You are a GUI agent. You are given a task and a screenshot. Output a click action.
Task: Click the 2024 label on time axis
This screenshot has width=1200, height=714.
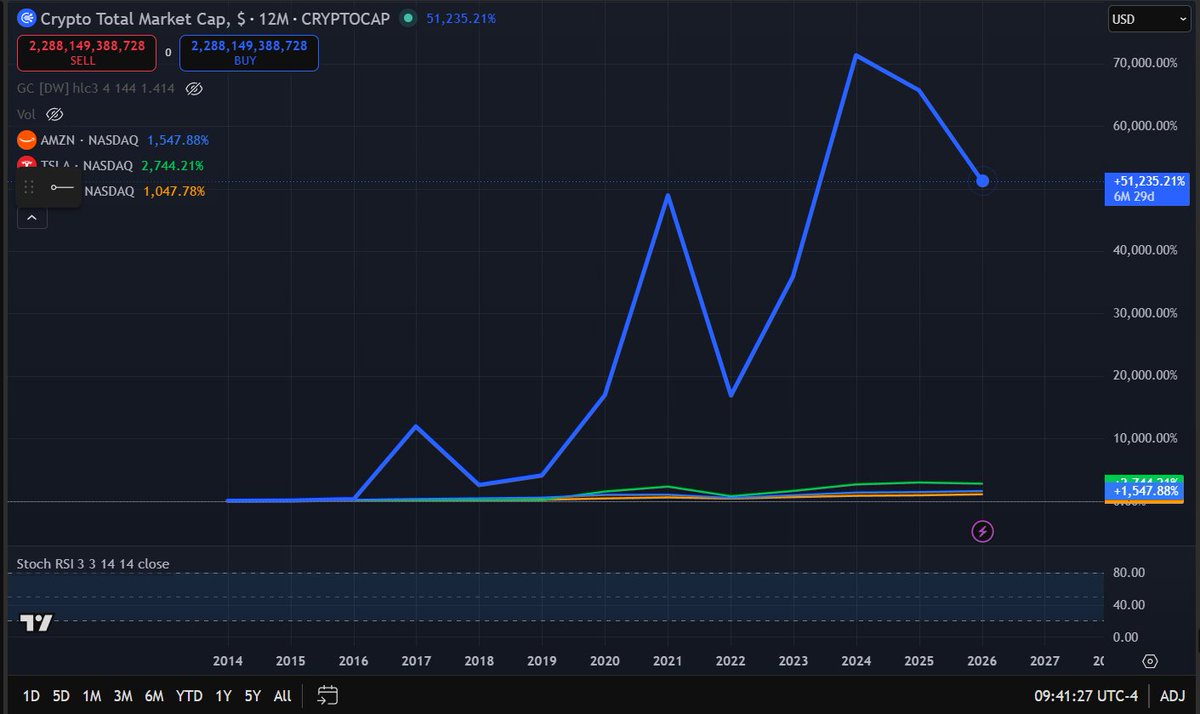point(856,661)
